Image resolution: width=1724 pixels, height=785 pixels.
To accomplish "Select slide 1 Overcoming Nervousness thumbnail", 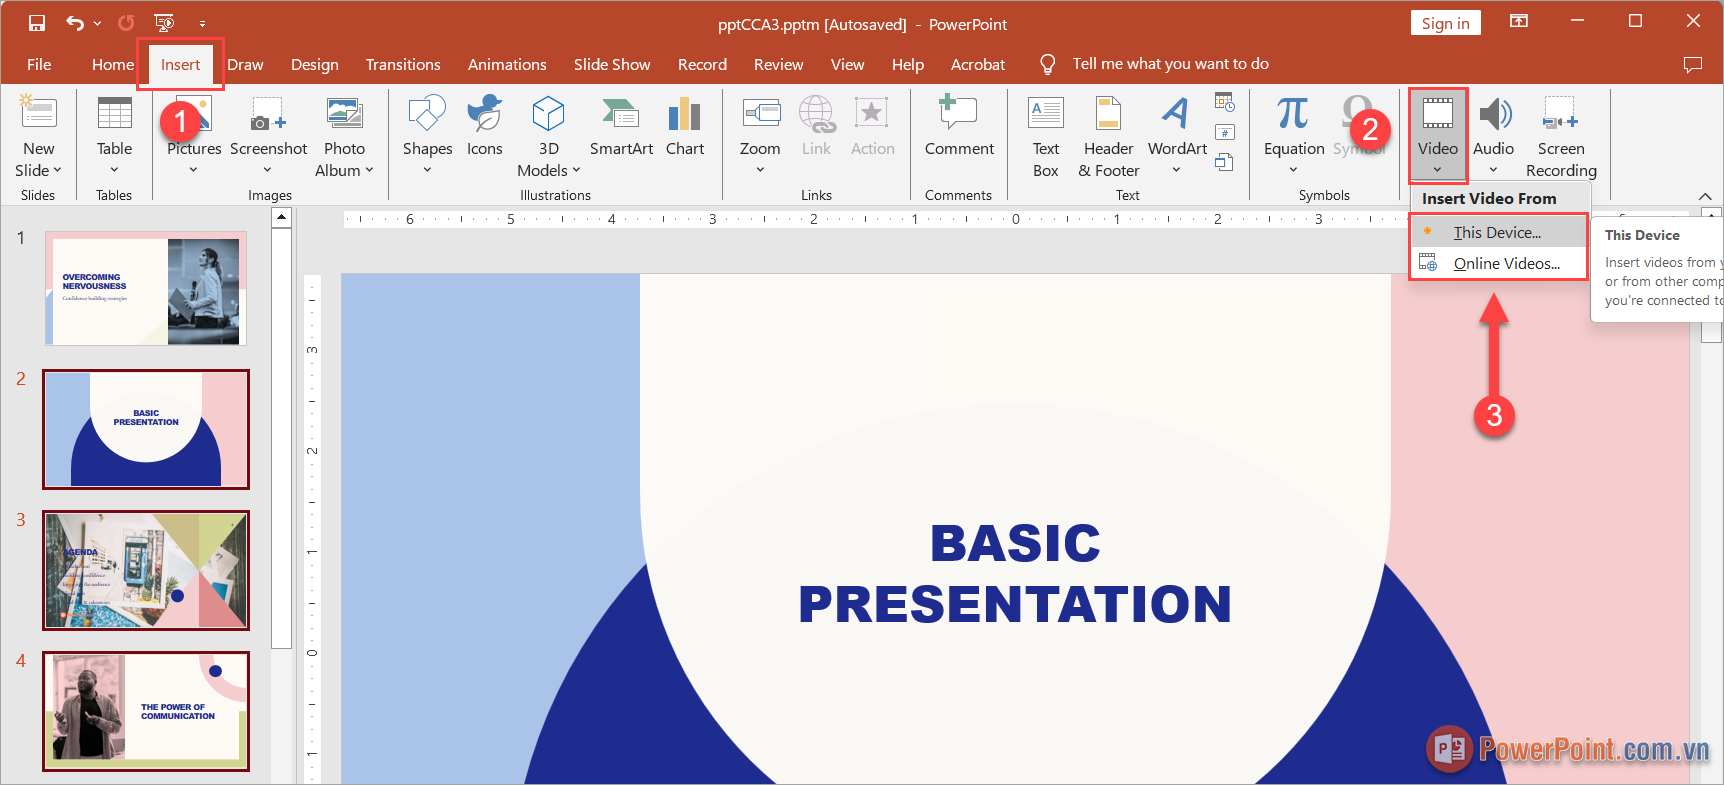I will (x=146, y=289).
